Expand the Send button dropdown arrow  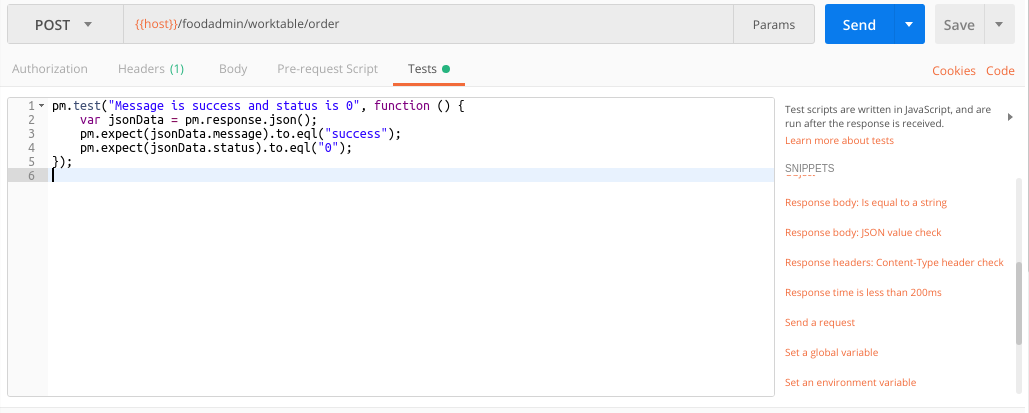(908, 25)
